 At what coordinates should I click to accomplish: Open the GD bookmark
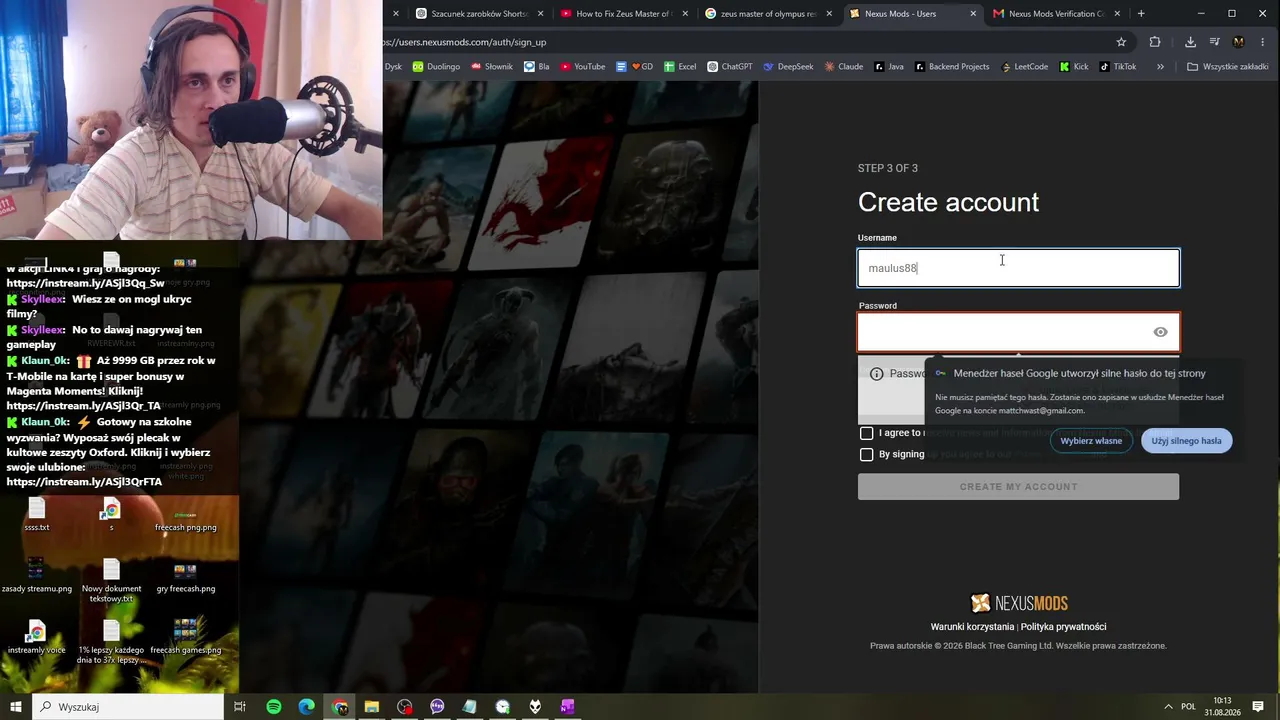634,67
